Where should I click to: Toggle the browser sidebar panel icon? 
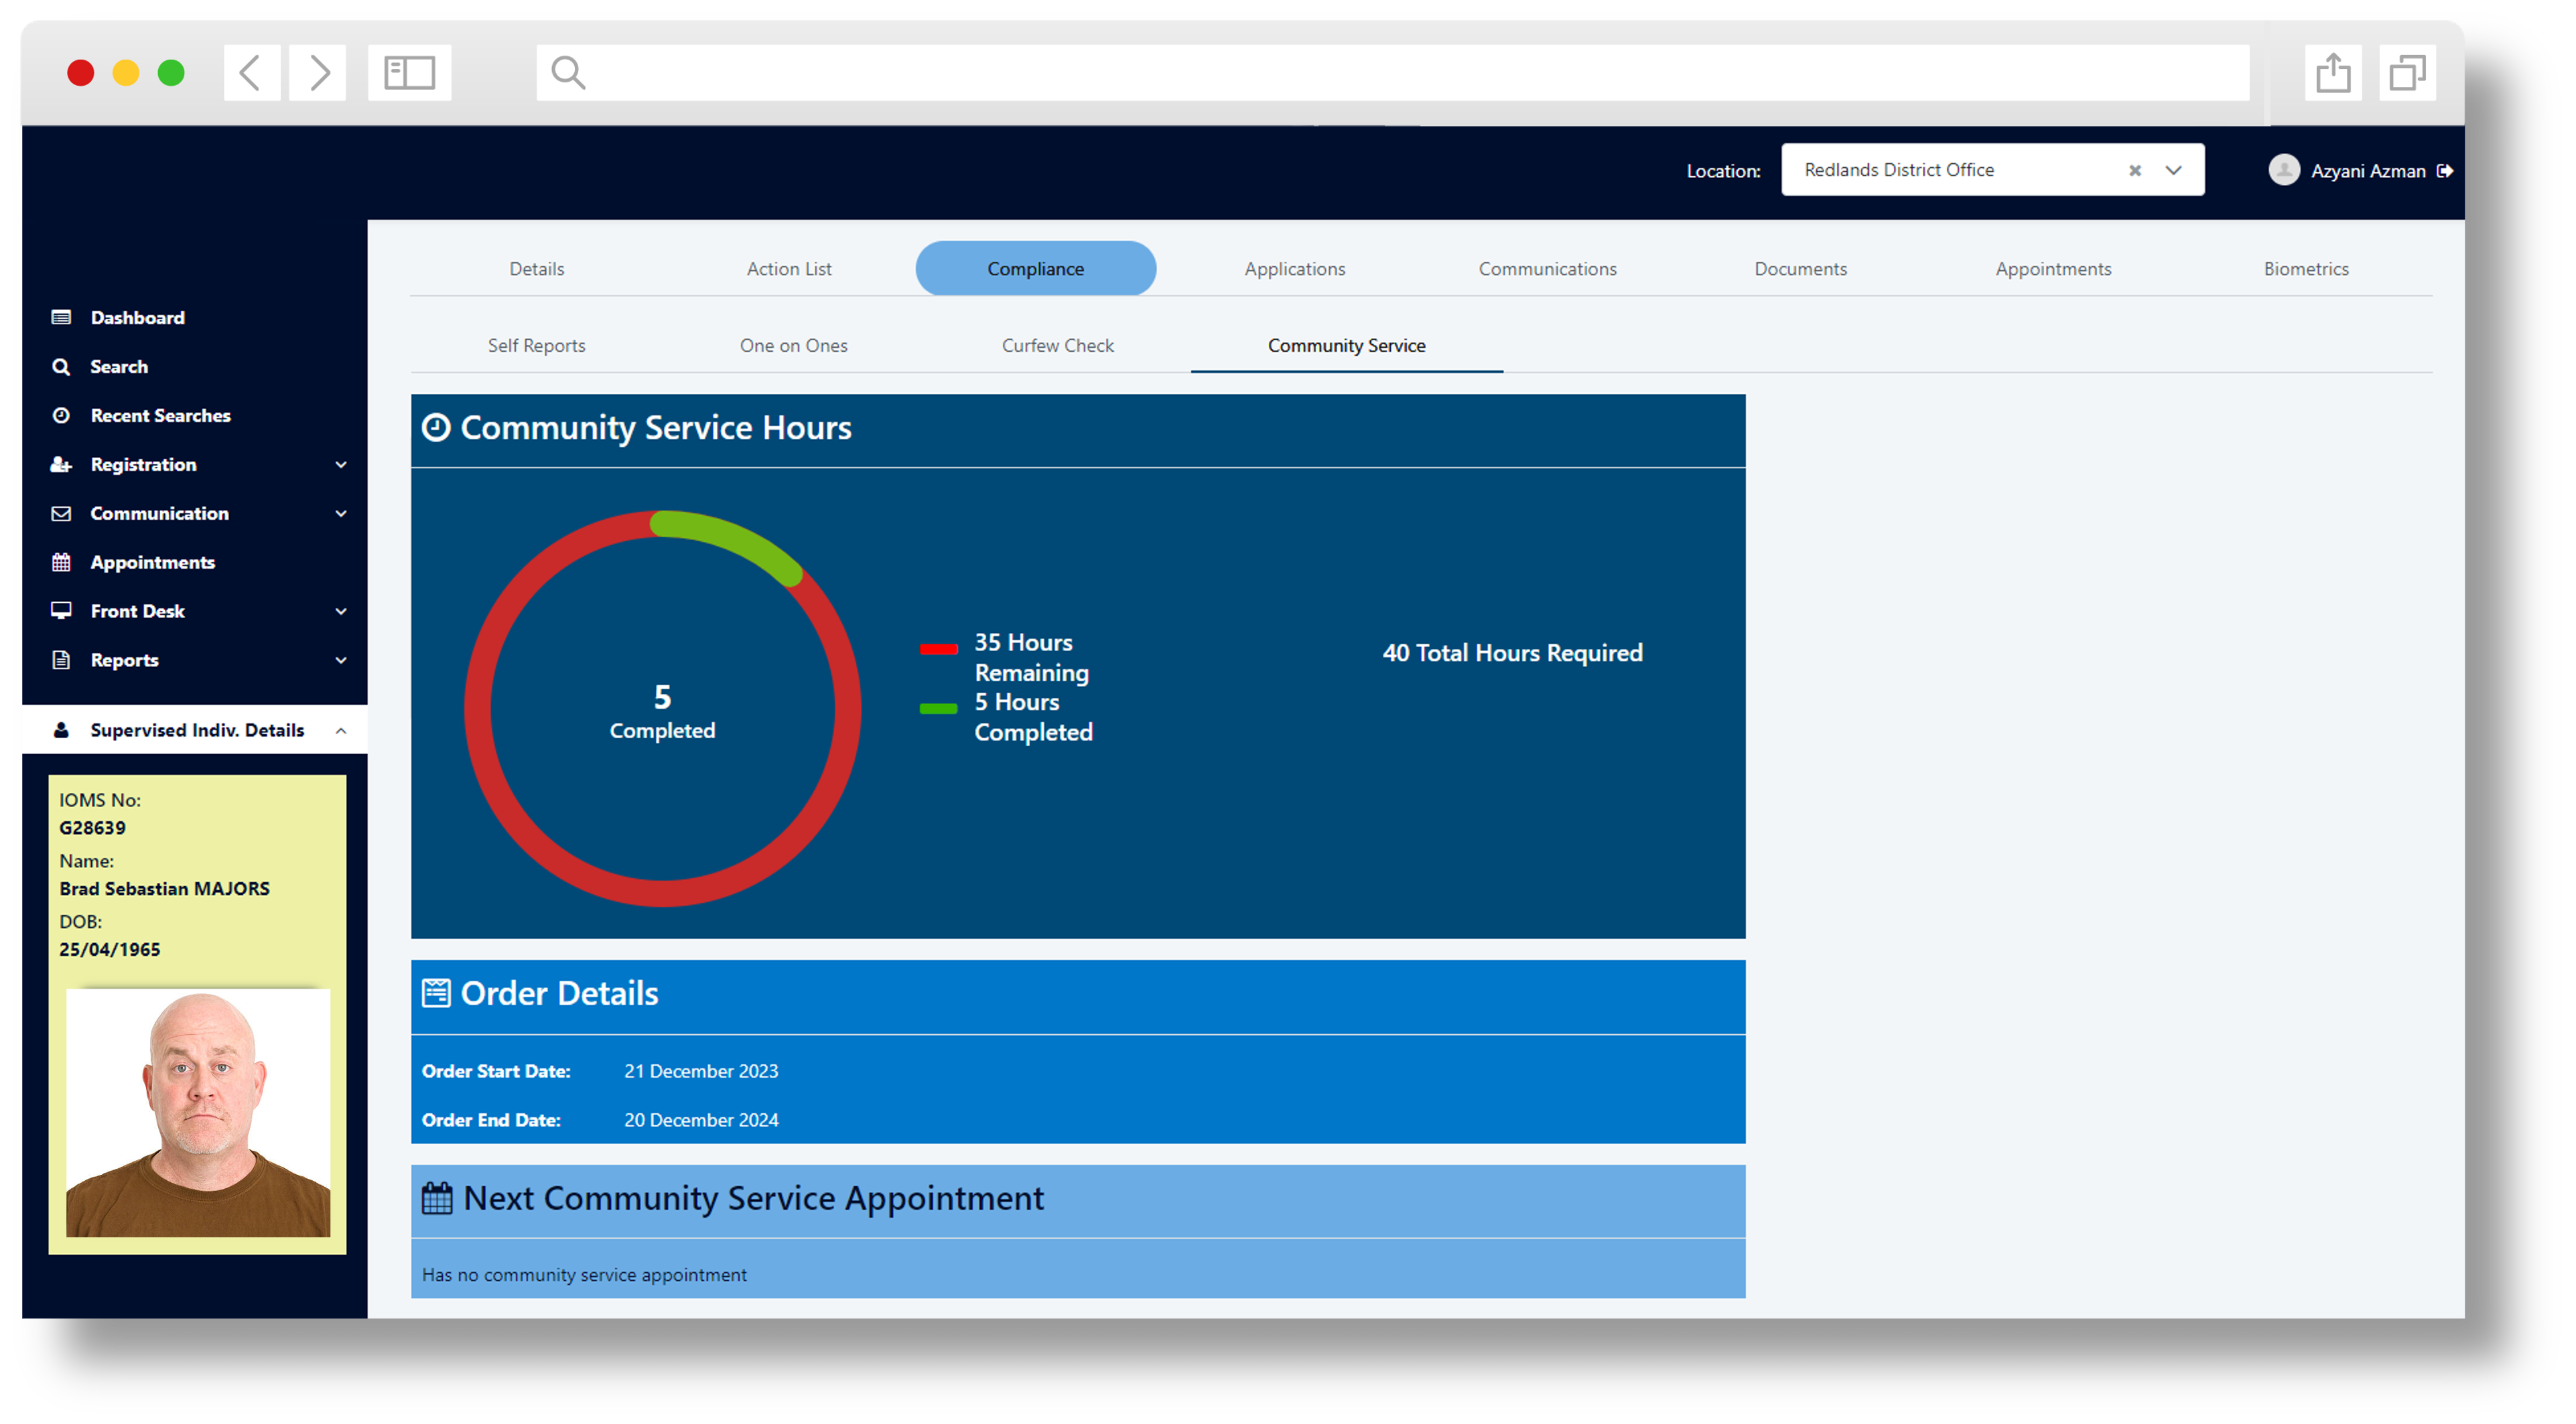(409, 72)
